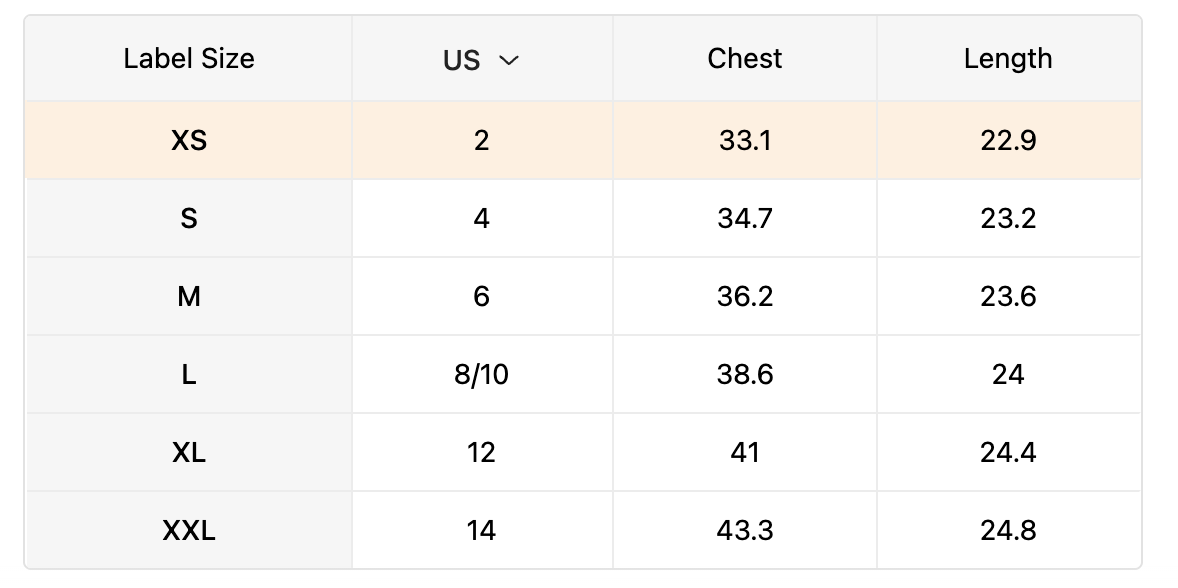This screenshot has height=588, width=1178.
Task: Select the chest measurement 33.1
Action: pos(744,140)
